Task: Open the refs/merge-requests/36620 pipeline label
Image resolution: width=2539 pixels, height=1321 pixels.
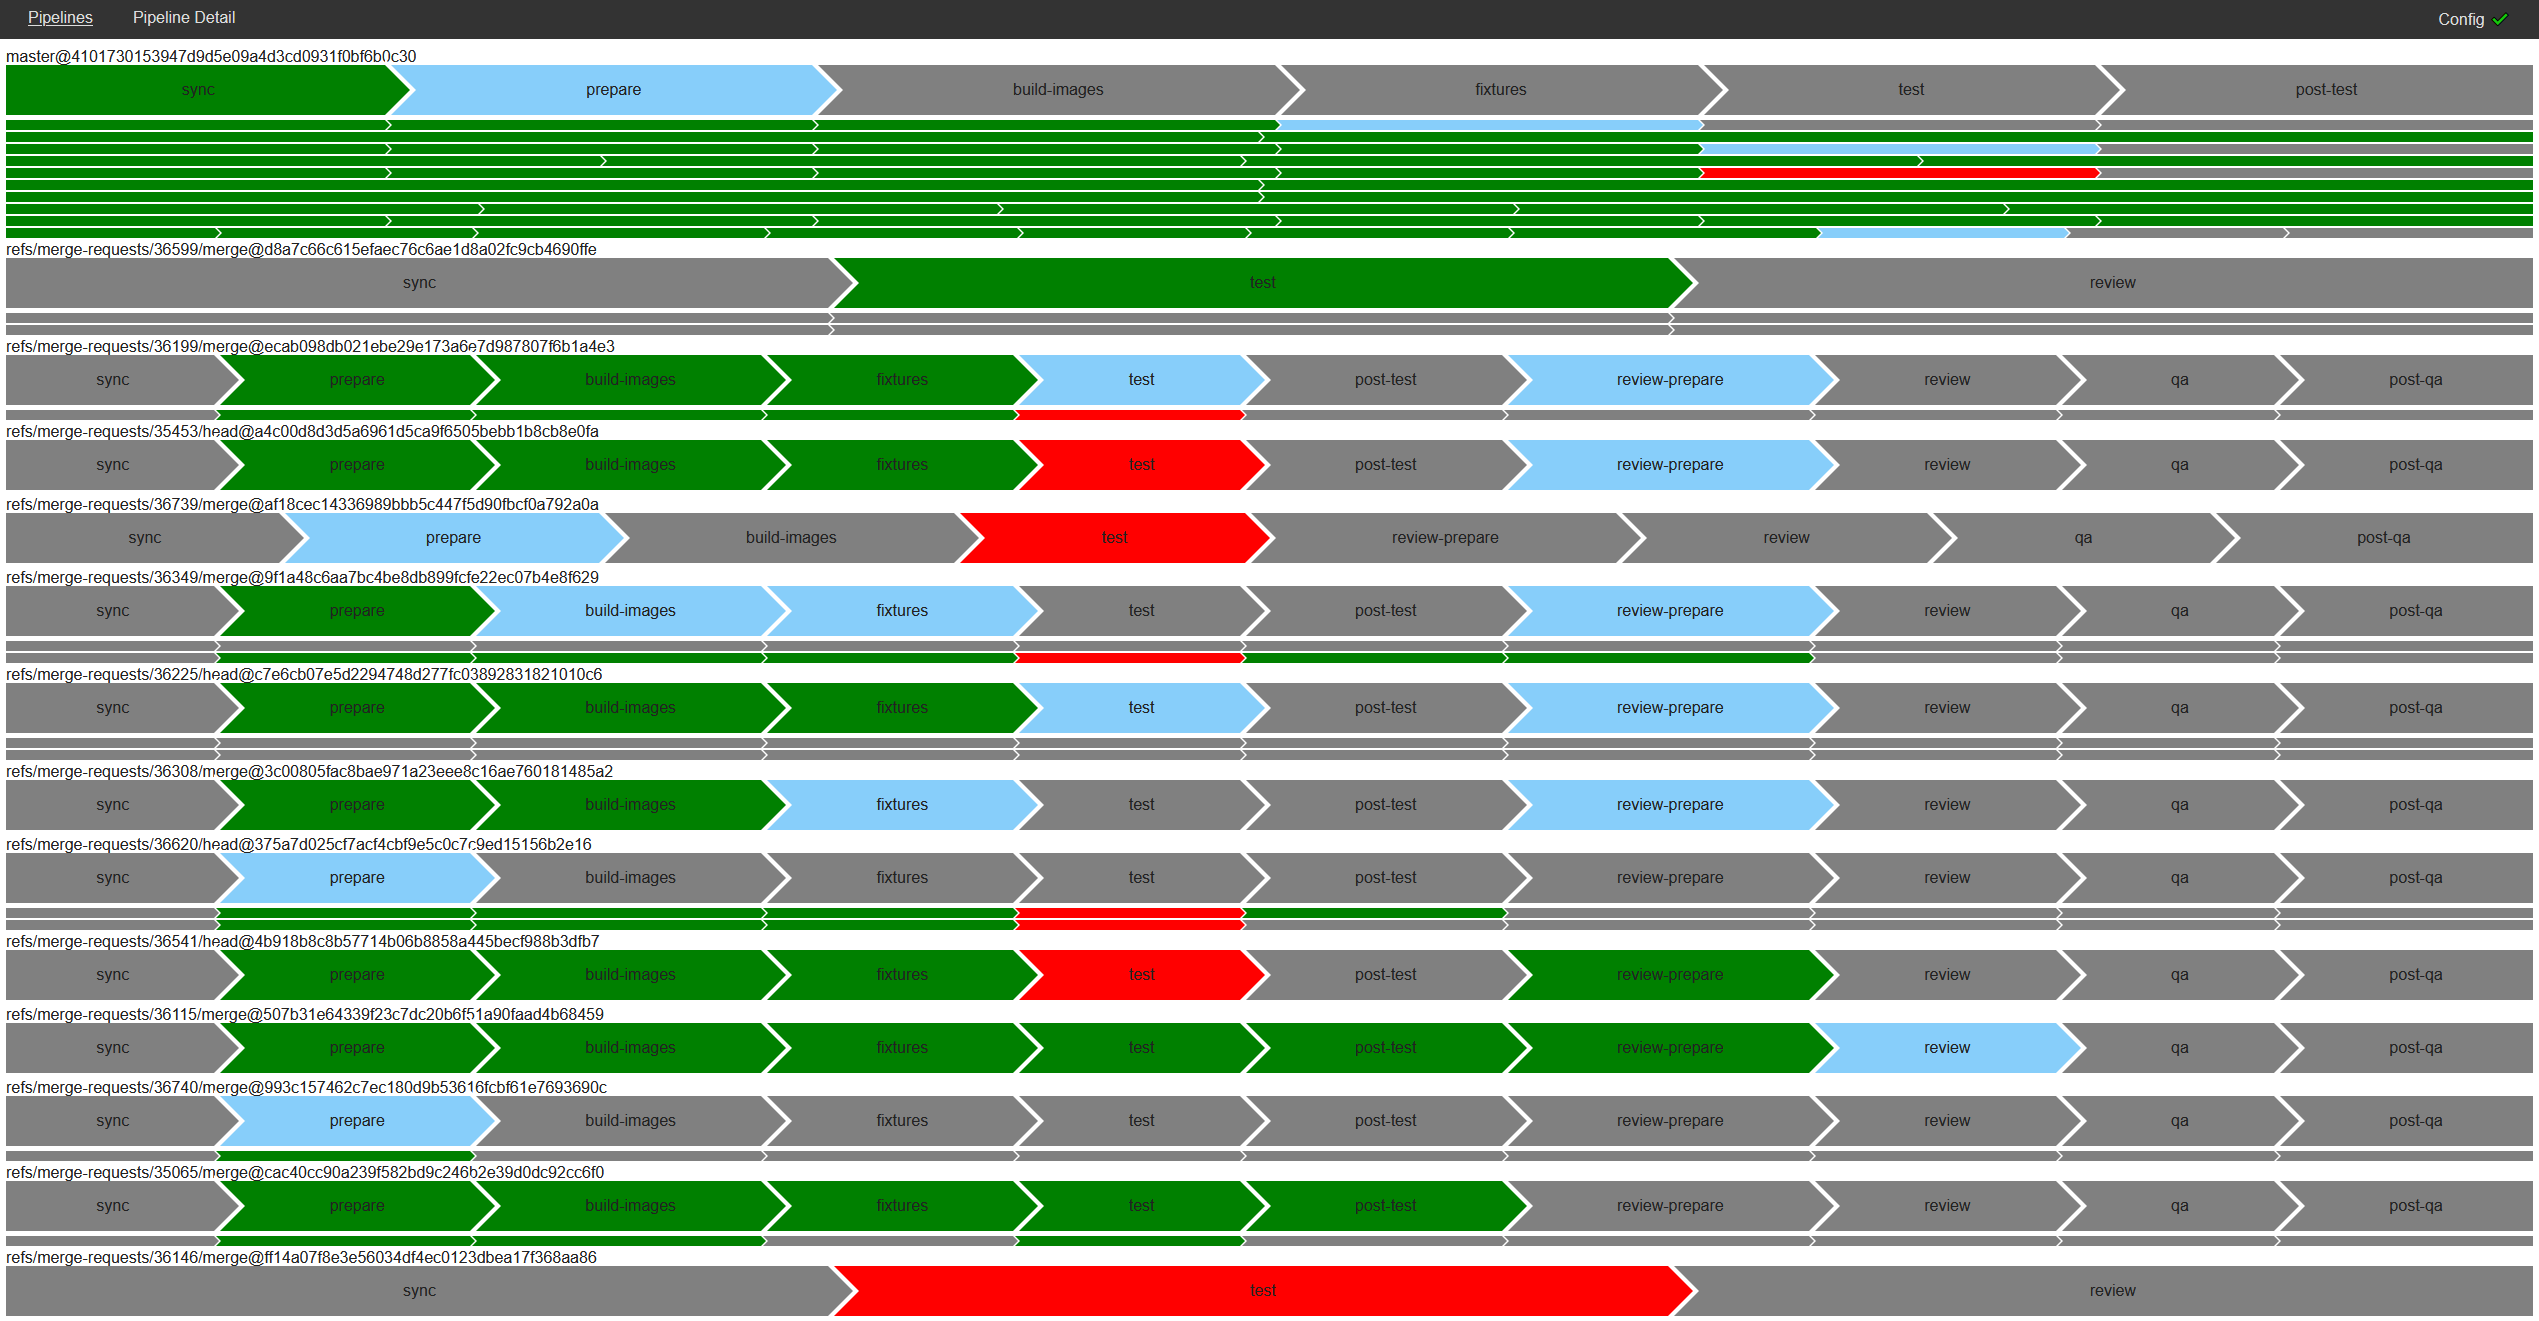Action: tap(298, 845)
